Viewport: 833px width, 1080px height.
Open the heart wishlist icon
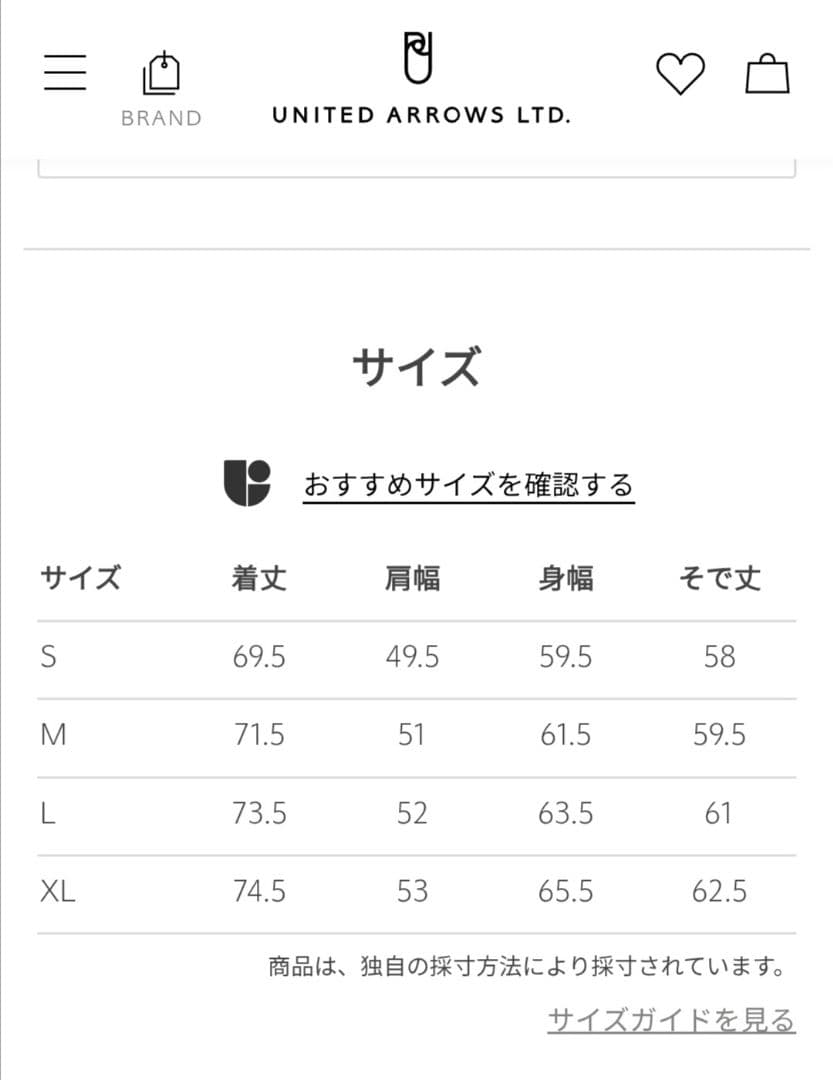[x=680, y=74]
